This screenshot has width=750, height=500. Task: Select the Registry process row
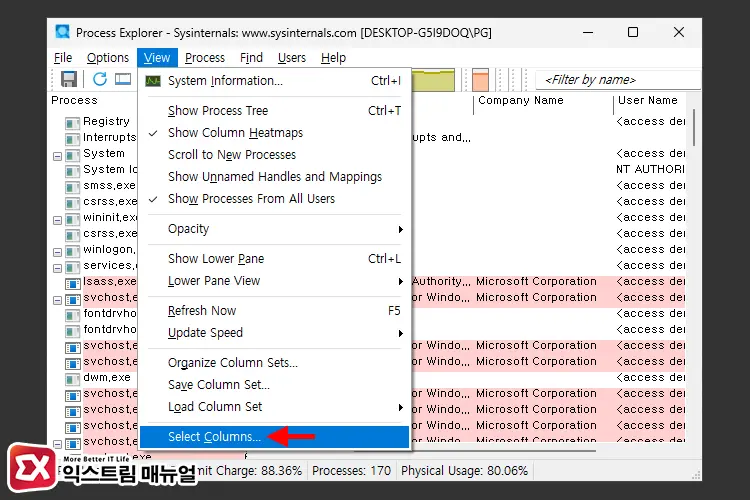click(x=106, y=122)
